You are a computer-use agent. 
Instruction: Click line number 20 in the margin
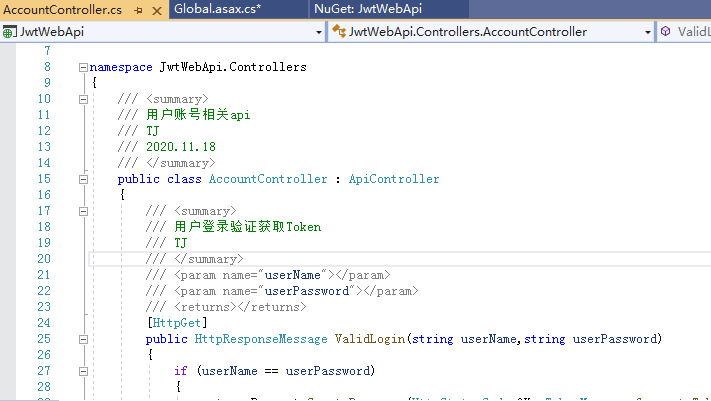coord(42,259)
